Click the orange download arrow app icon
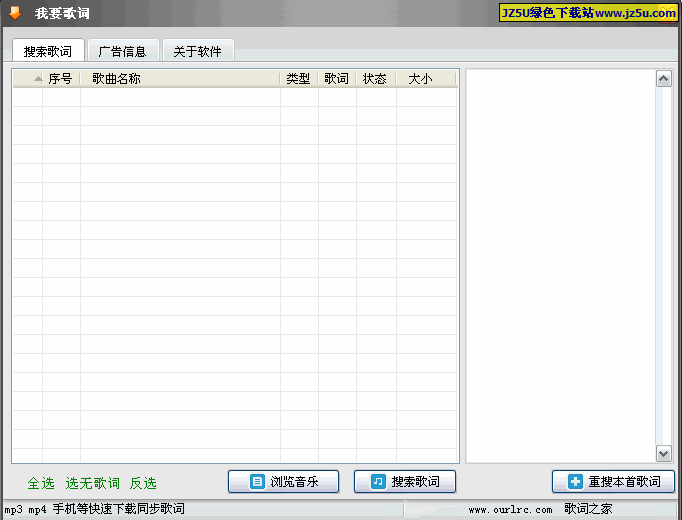Screen dimensions: 682x520 click(x=15, y=13)
